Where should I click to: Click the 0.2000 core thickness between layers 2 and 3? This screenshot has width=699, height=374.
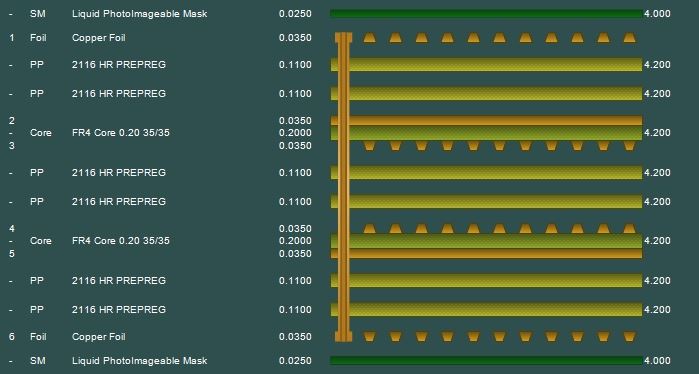coord(295,133)
